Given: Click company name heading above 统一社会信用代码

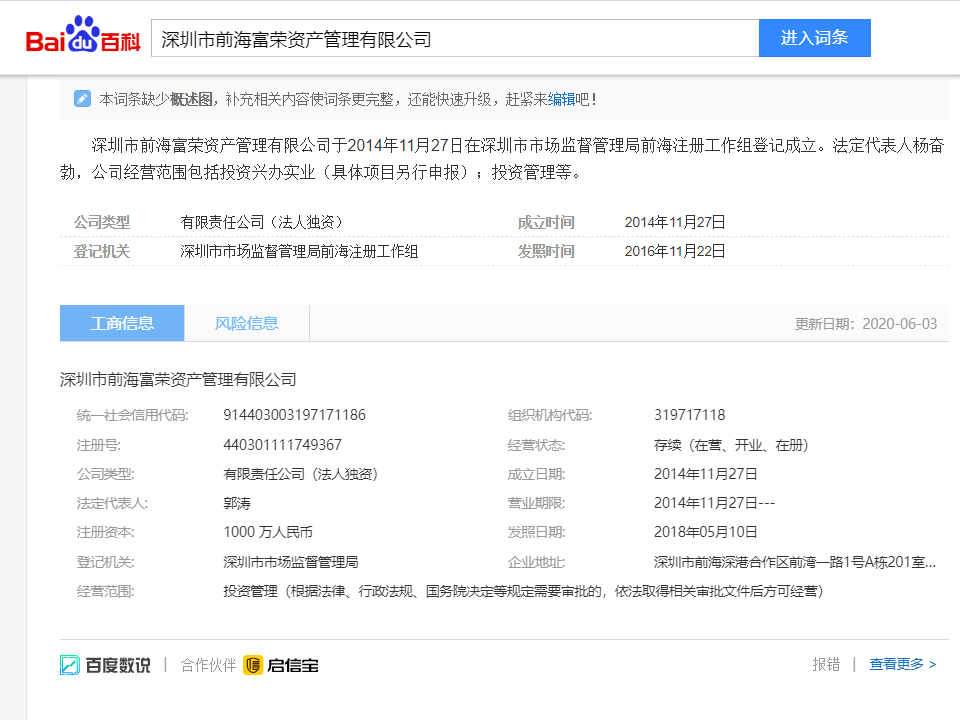Looking at the screenshot, I should pyautogui.click(x=178, y=379).
